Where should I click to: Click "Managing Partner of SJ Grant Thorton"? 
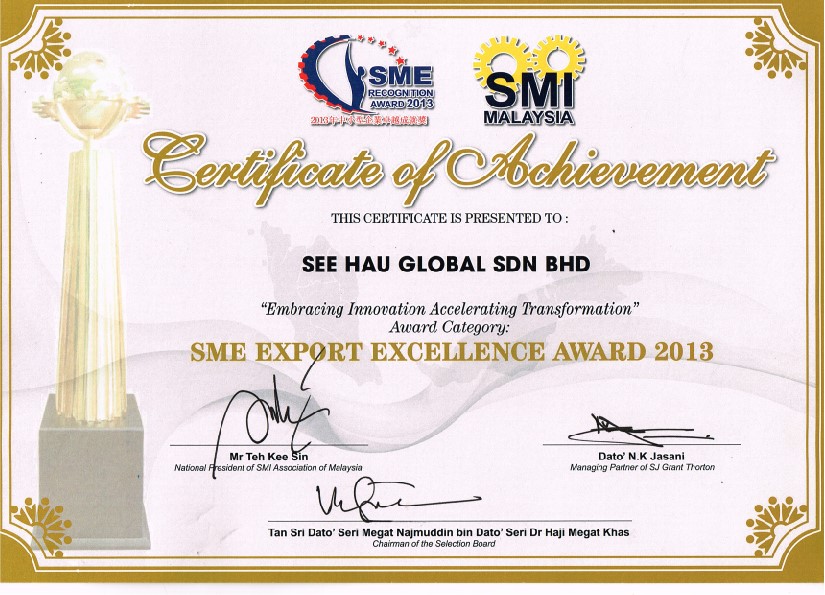[x=642, y=467]
